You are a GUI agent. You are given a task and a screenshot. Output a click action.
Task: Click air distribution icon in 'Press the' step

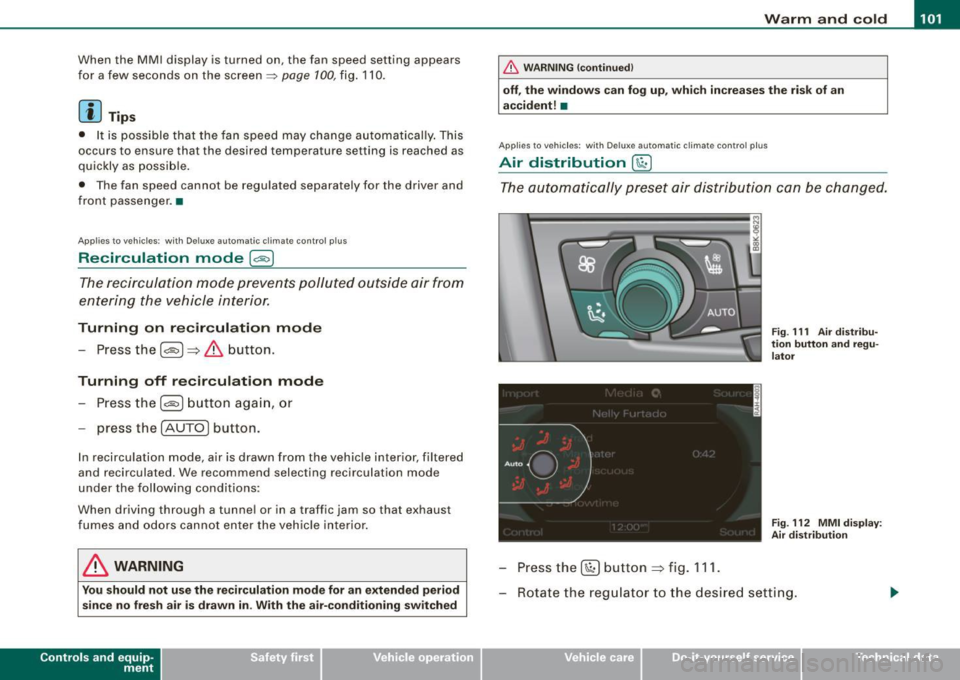(590, 568)
